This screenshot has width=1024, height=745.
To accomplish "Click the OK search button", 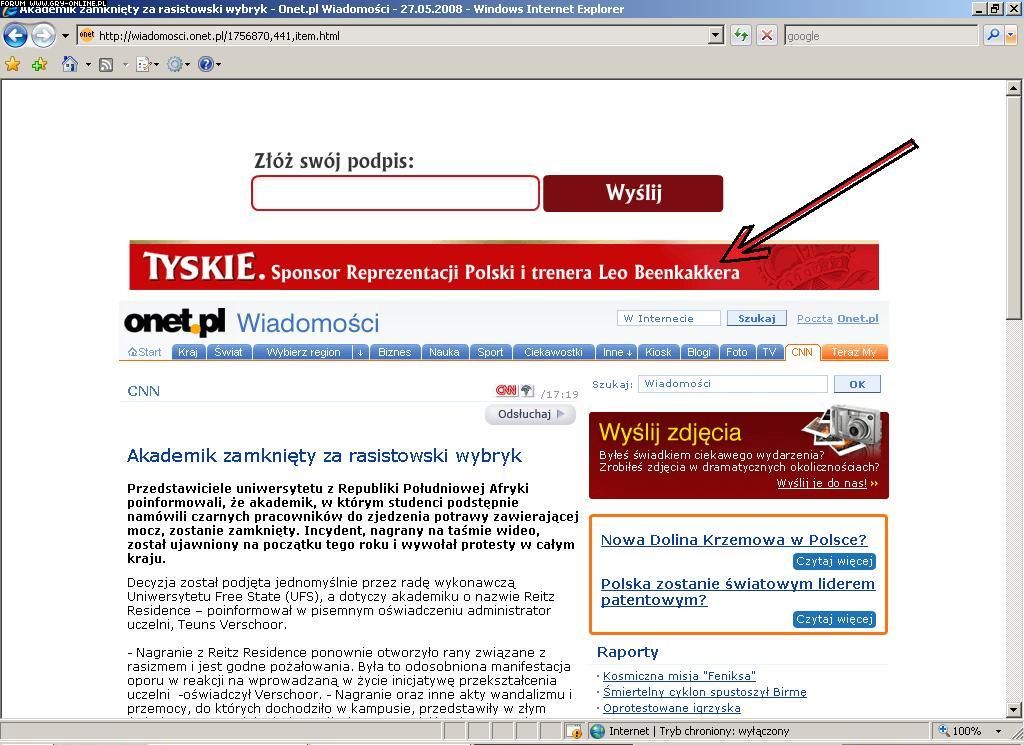I will 857,384.
